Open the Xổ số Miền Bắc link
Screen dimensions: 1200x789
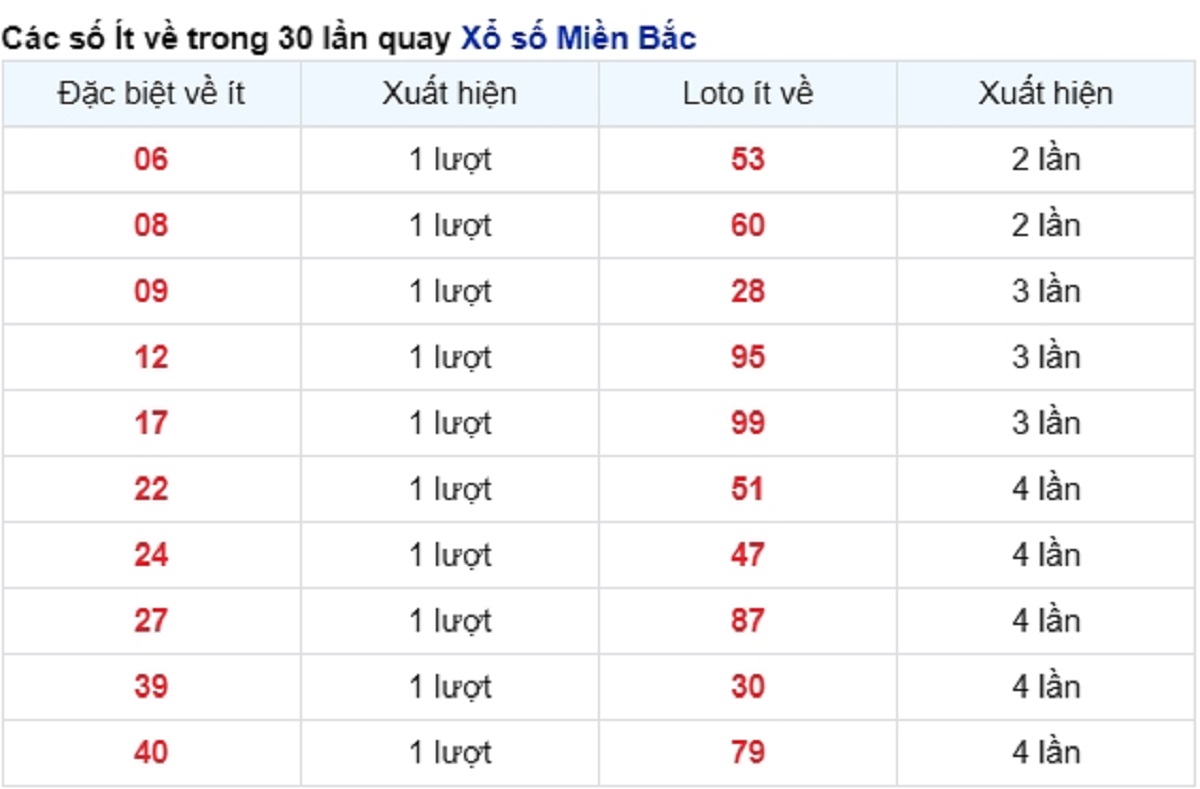pyautogui.click(x=578, y=39)
